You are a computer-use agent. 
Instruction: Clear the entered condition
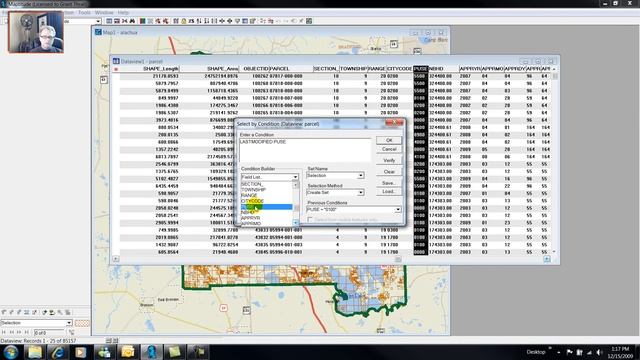[389, 172]
